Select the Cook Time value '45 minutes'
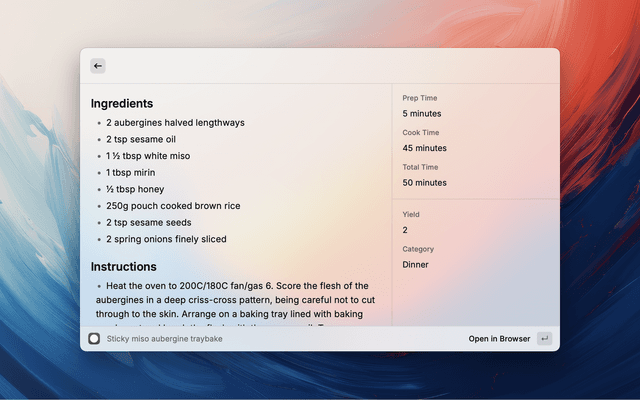This screenshot has height=400, width=640. (424, 148)
